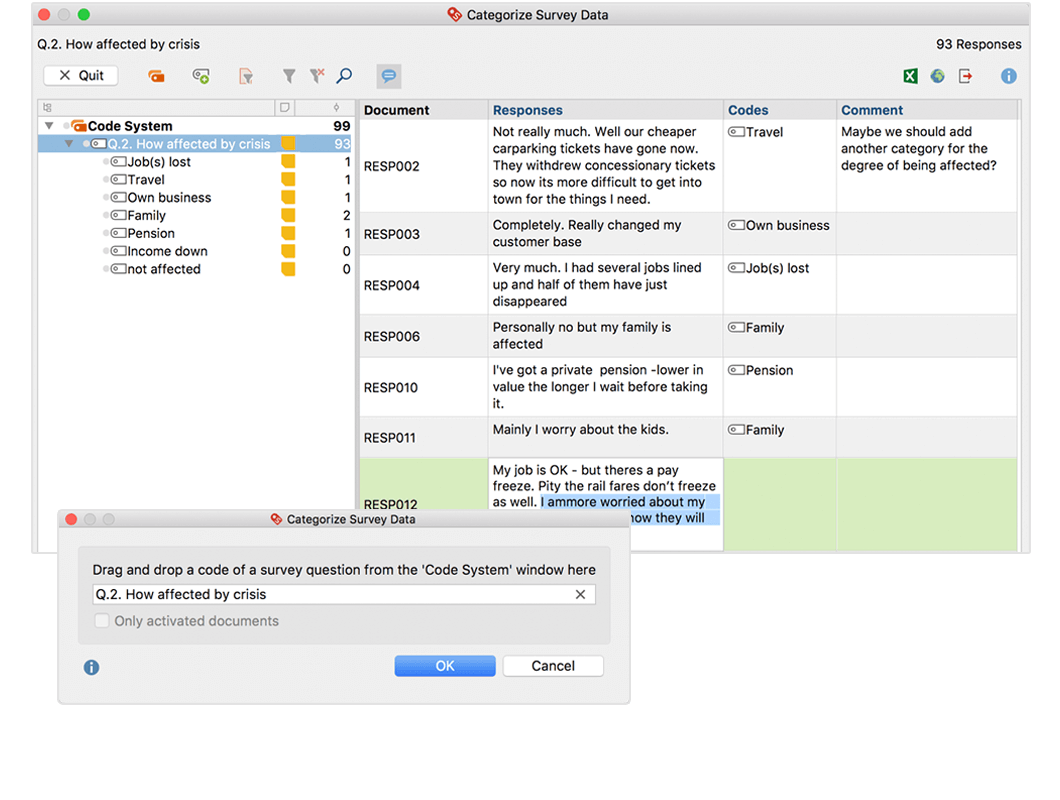Click the orange code system icon in toolbar
The width and height of the screenshot is (1060, 800).
156,76
